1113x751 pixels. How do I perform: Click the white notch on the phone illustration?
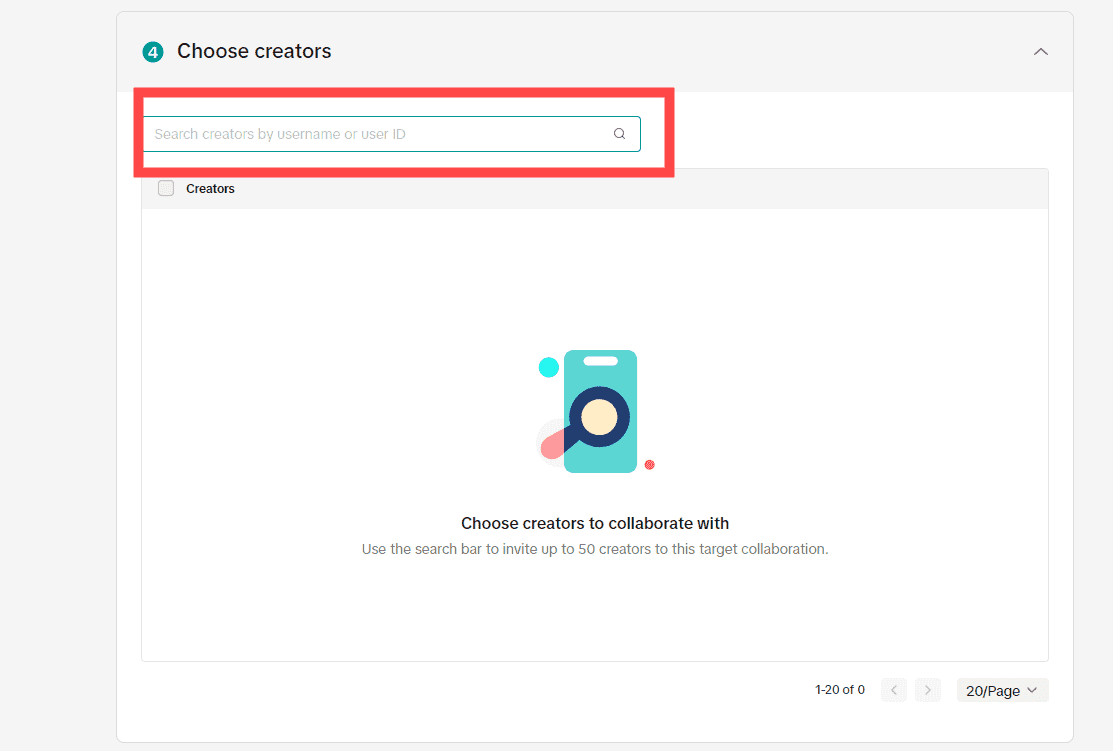(x=600, y=361)
